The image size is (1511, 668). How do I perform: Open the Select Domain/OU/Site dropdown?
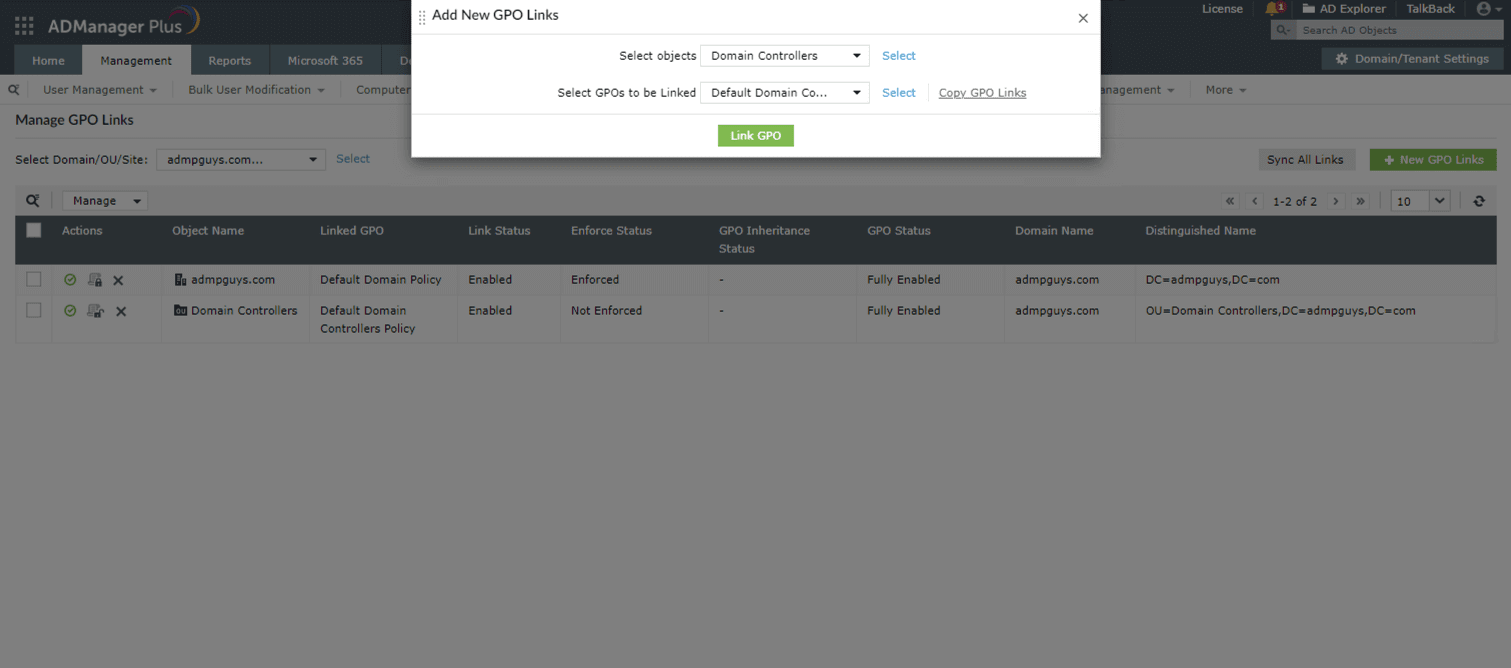(x=241, y=160)
